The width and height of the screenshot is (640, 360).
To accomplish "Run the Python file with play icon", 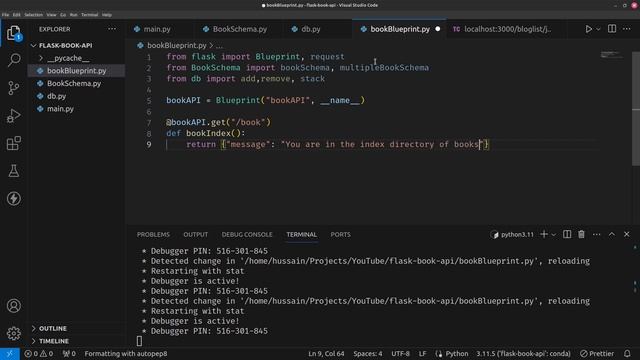I will click(589, 29).
